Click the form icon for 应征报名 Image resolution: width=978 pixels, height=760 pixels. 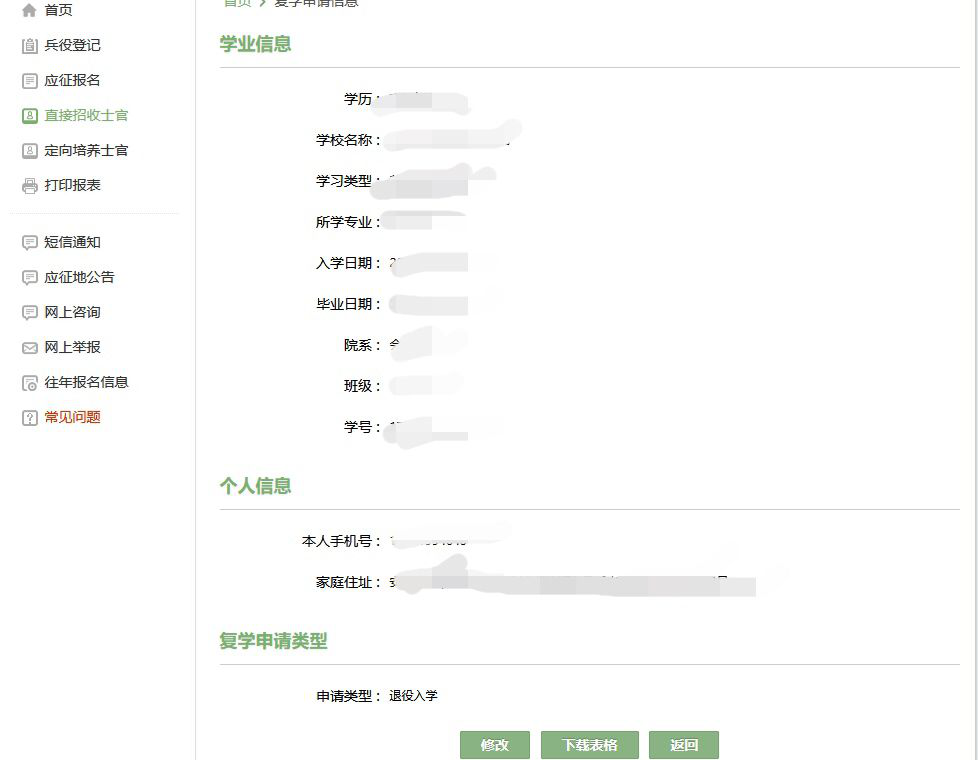(x=29, y=80)
